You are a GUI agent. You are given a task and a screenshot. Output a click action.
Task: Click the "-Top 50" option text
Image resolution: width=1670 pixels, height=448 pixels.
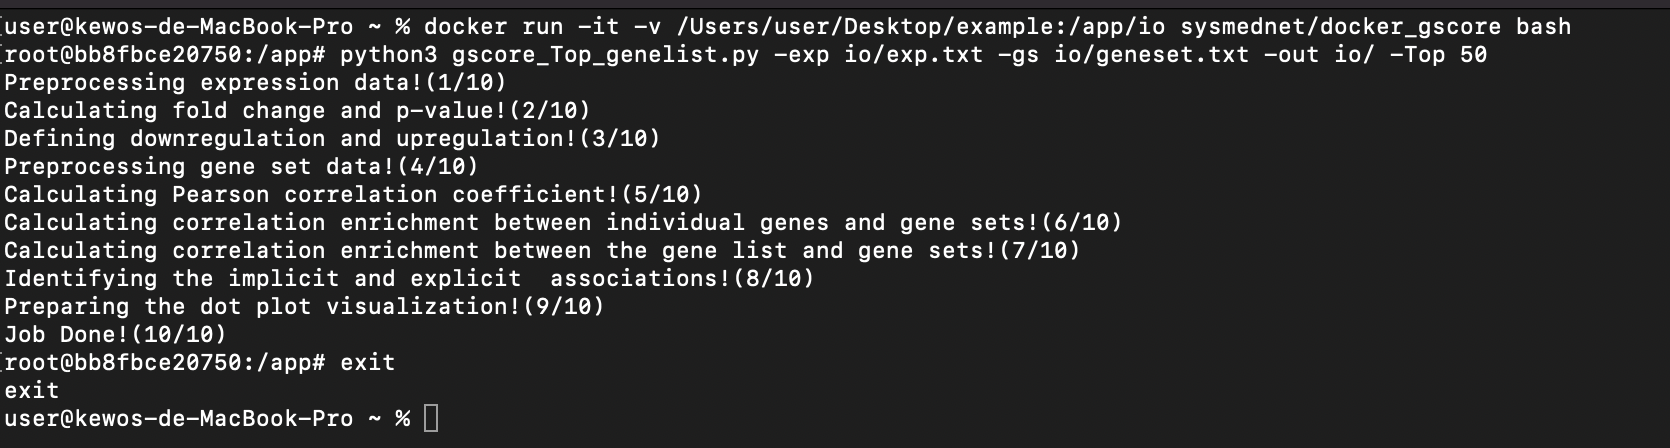(1438, 54)
